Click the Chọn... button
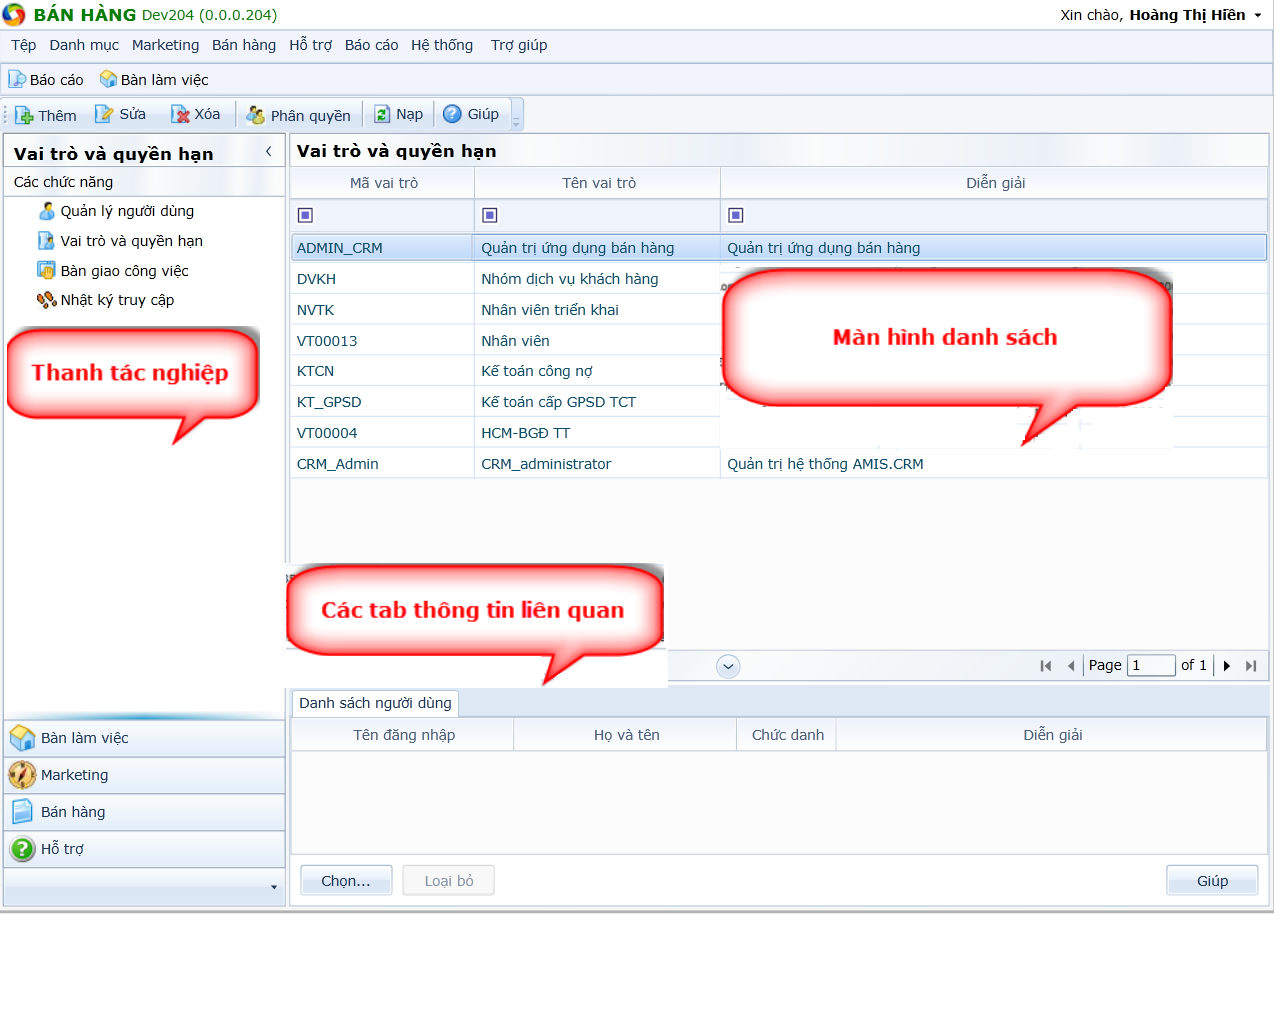 click(x=346, y=881)
